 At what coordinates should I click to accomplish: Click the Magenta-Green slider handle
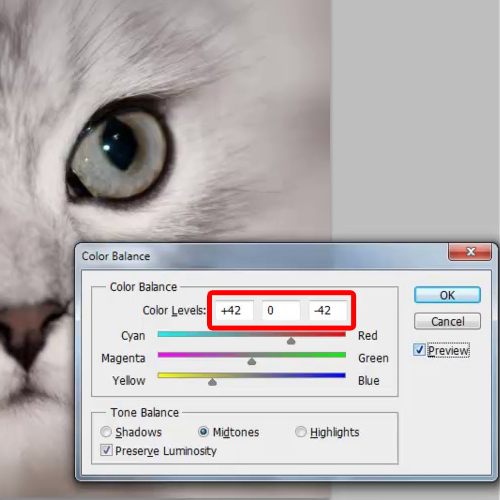[252, 361]
